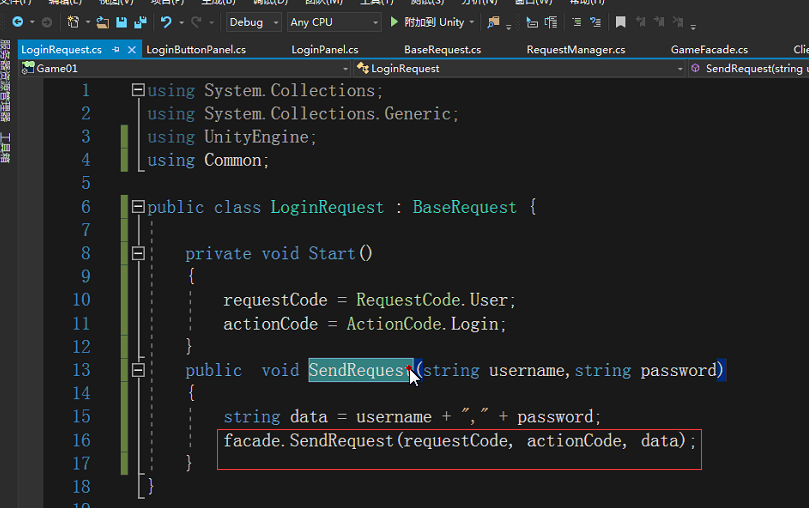Close the LoginRequest.cs tab
The width and height of the screenshot is (809, 508).
pos(132,50)
